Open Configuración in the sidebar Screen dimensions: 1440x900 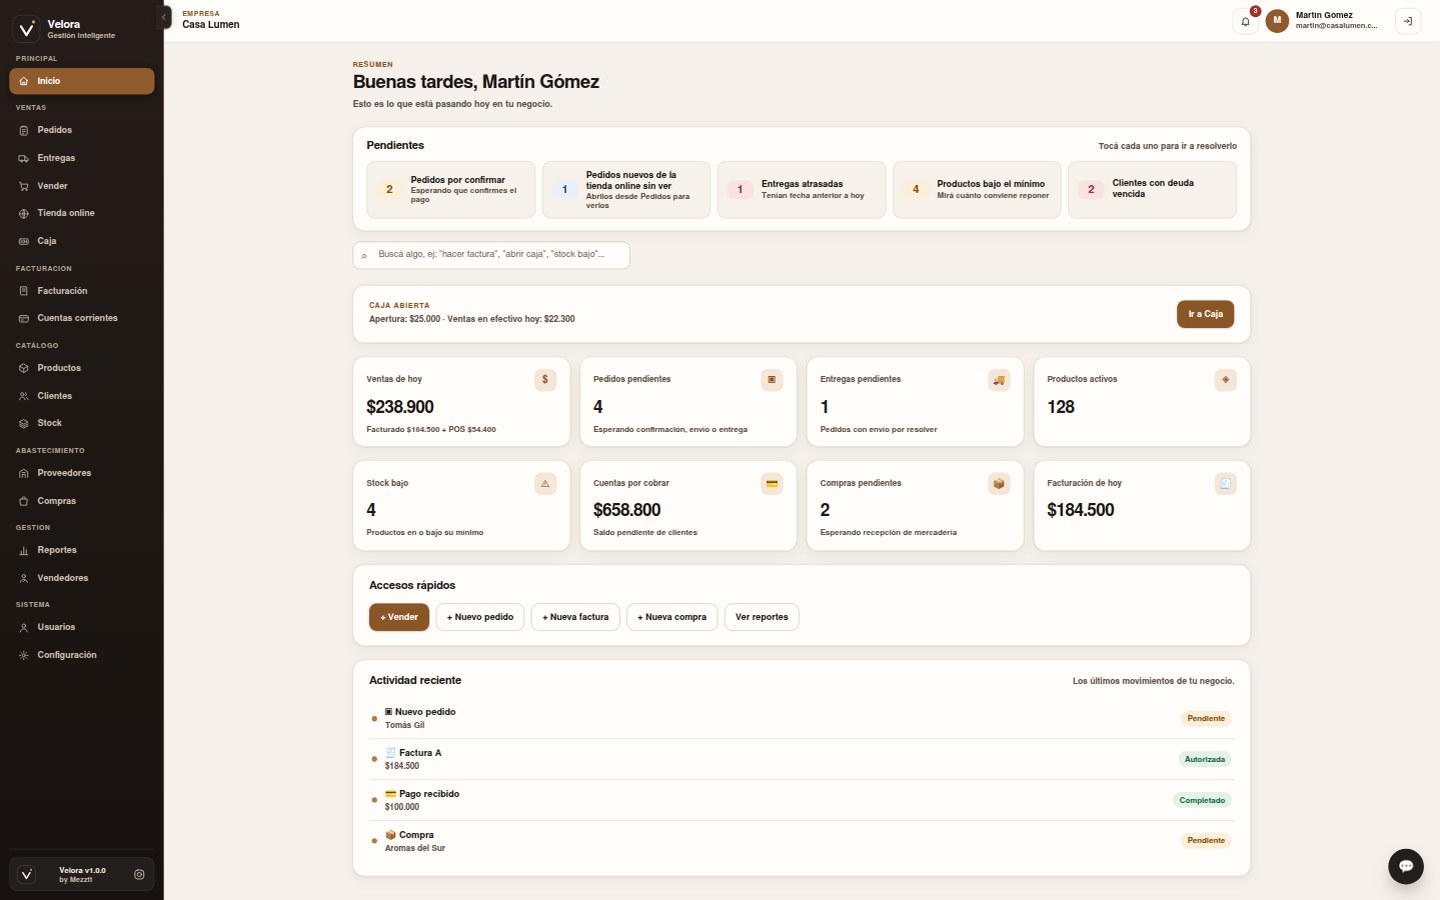[82, 655]
